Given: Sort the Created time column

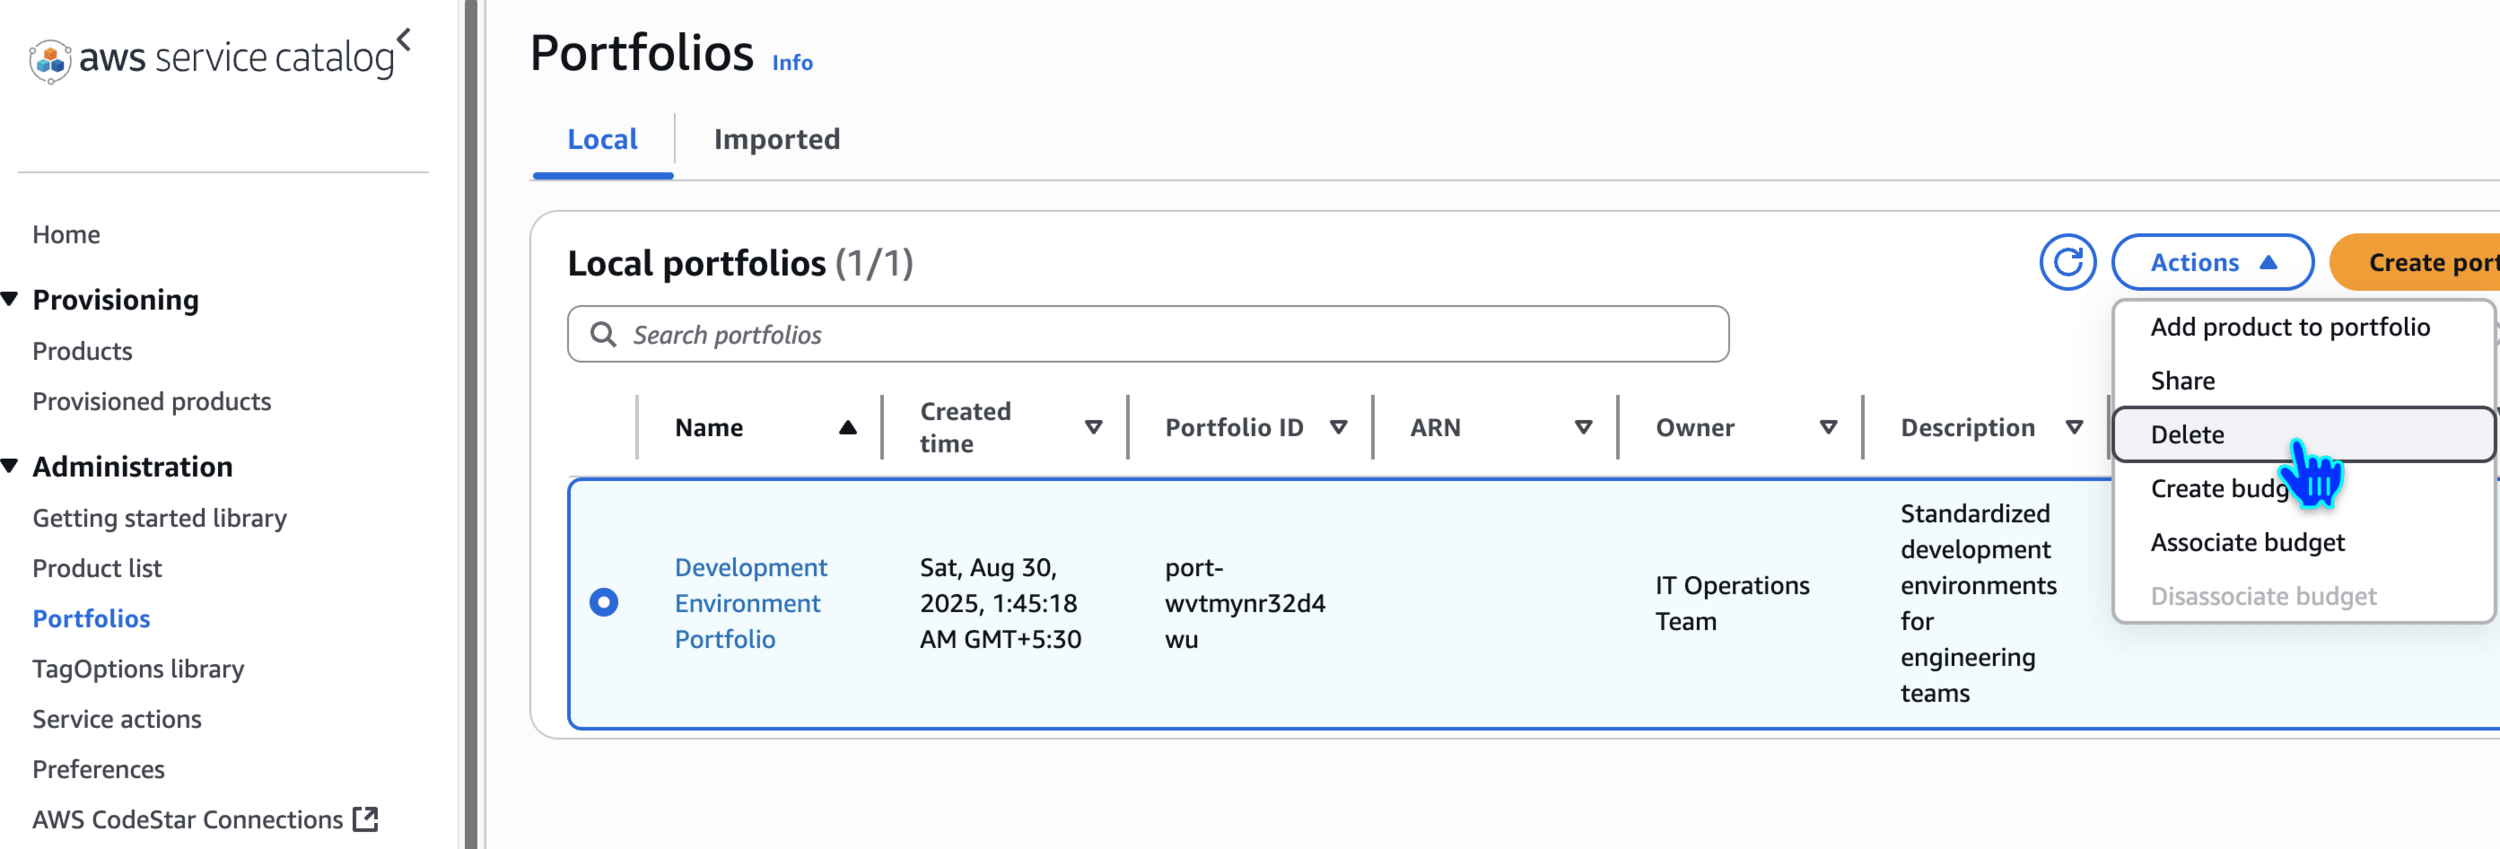Looking at the screenshot, I should (x=1093, y=428).
